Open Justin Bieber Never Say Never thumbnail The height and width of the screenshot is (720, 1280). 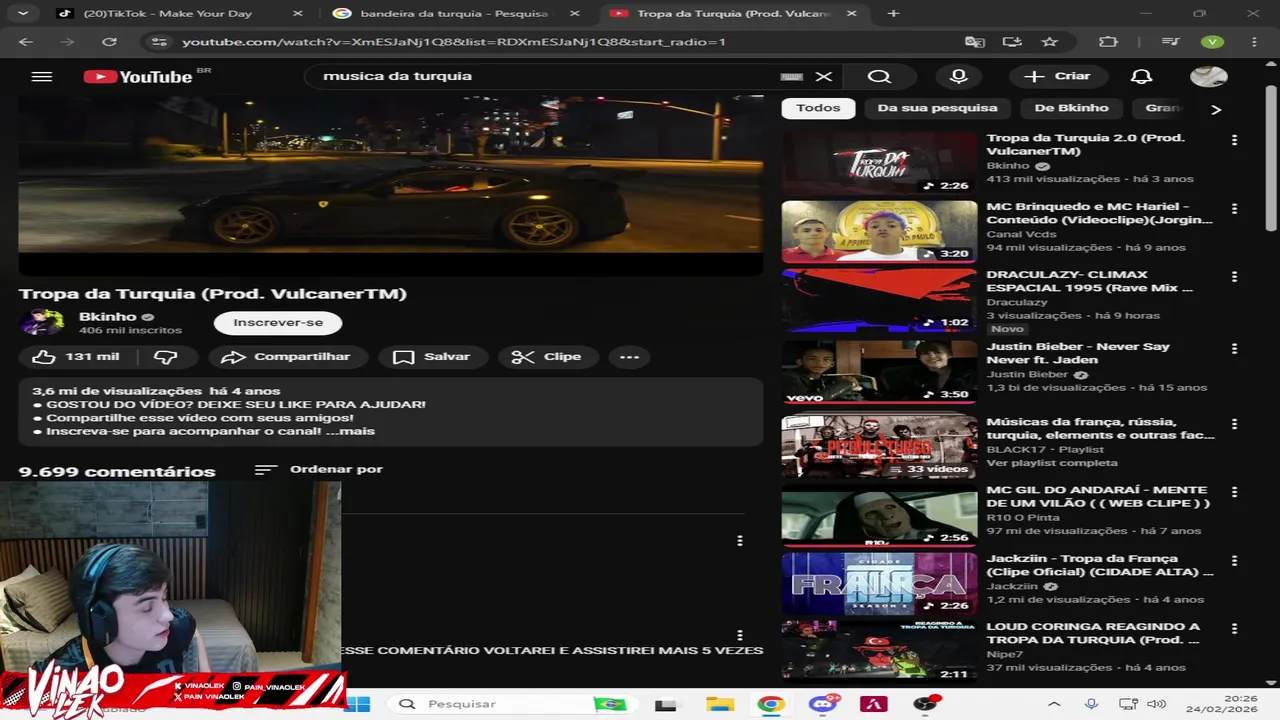click(879, 372)
